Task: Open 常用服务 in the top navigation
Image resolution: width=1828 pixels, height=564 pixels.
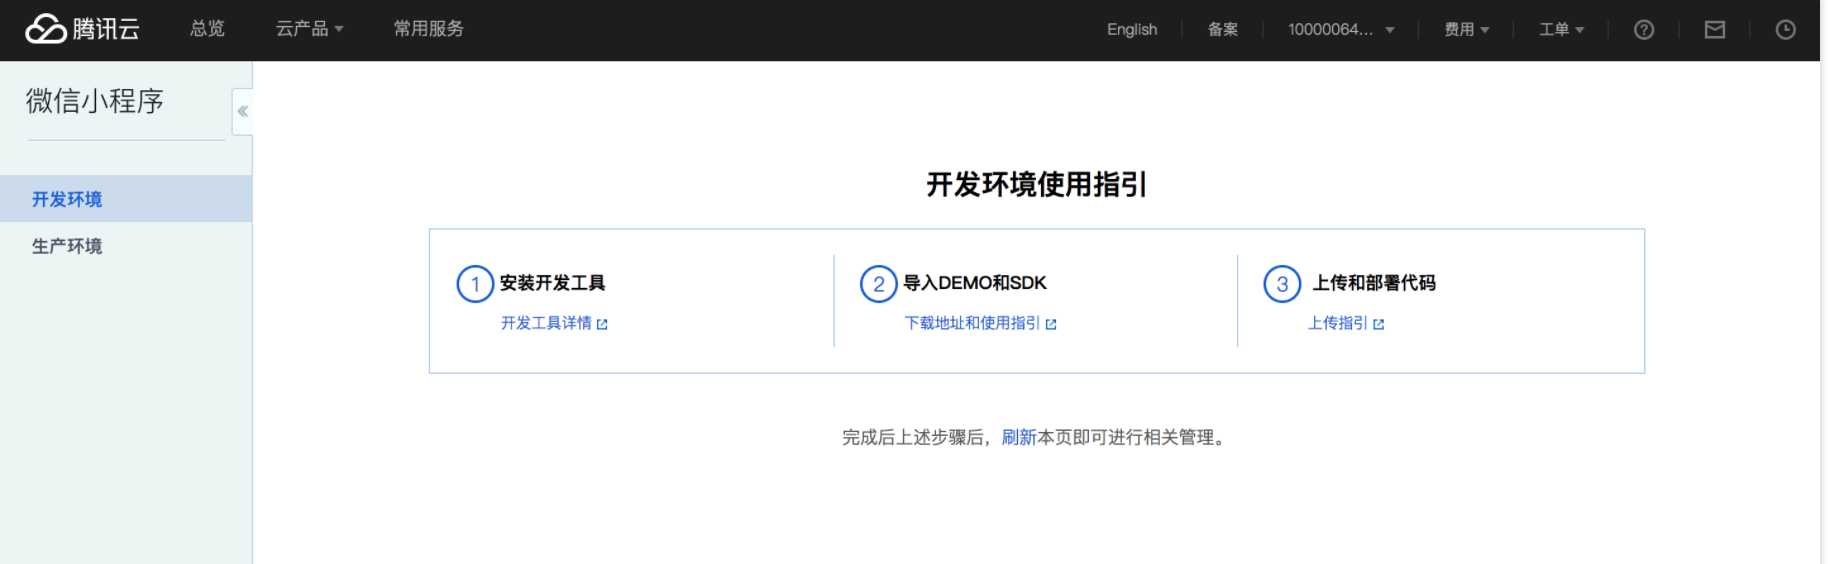Action: coord(428,29)
